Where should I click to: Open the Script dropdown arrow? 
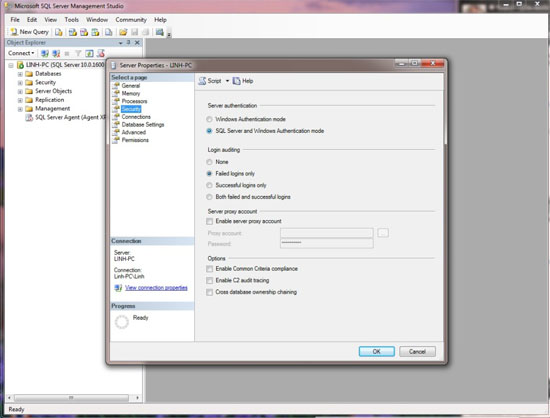pos(227,81)
